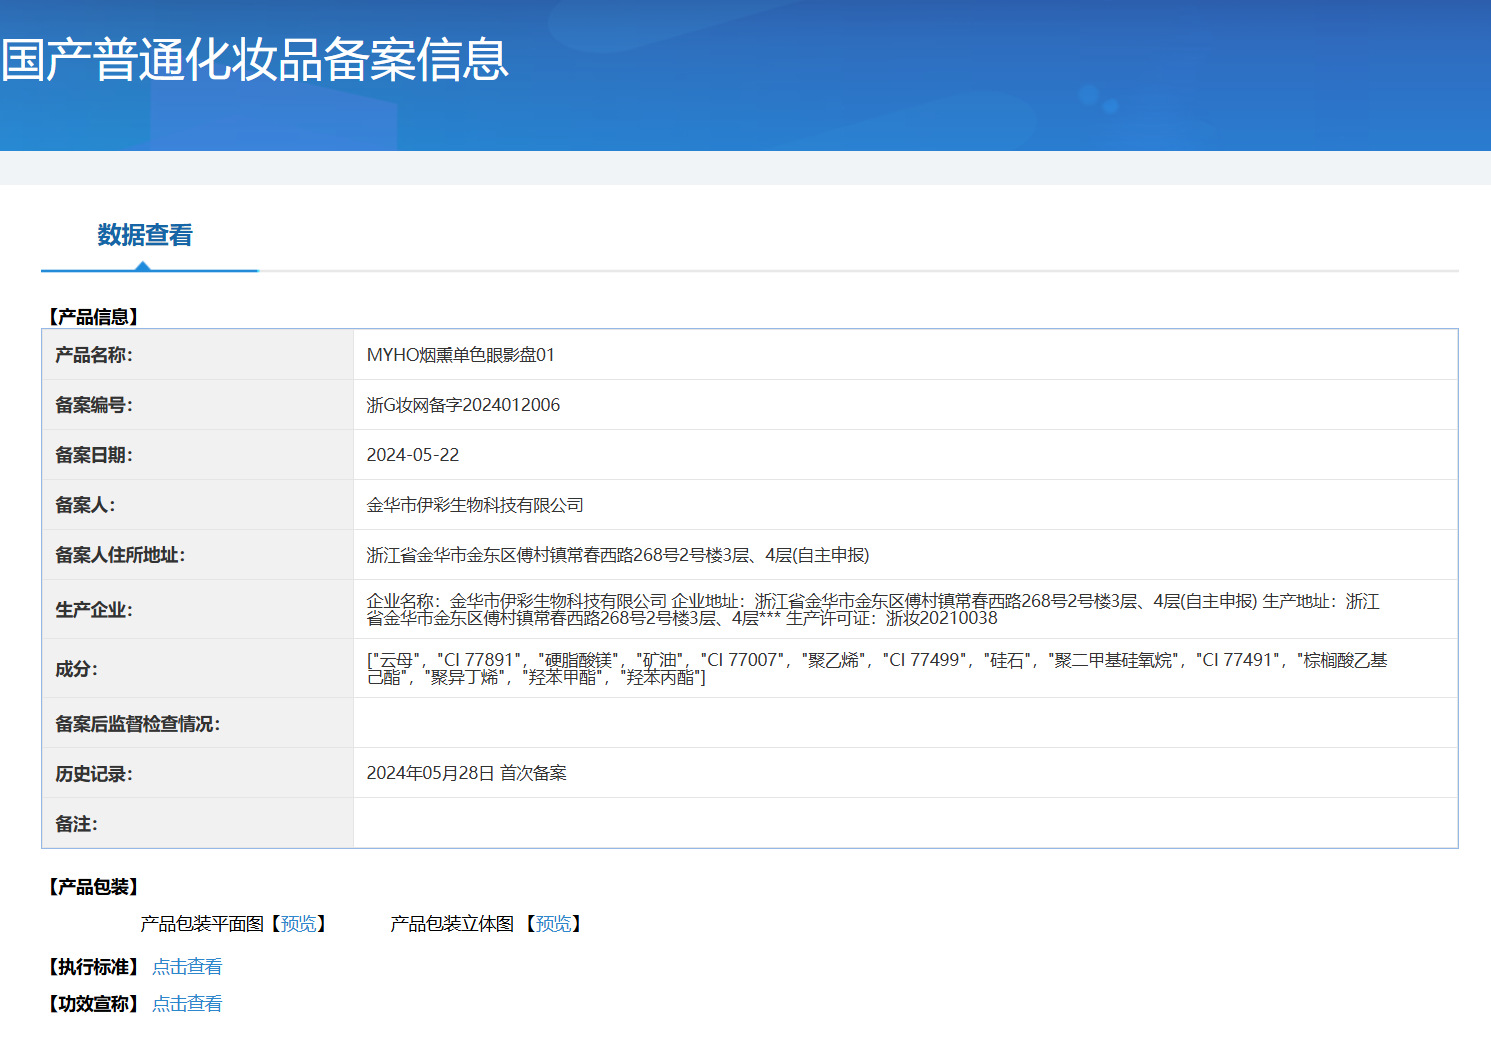Image resolution: width=1491 pixels, height=1055 pixels.
Task: Select the registrant address value text
Action: [x=618, y=555]
